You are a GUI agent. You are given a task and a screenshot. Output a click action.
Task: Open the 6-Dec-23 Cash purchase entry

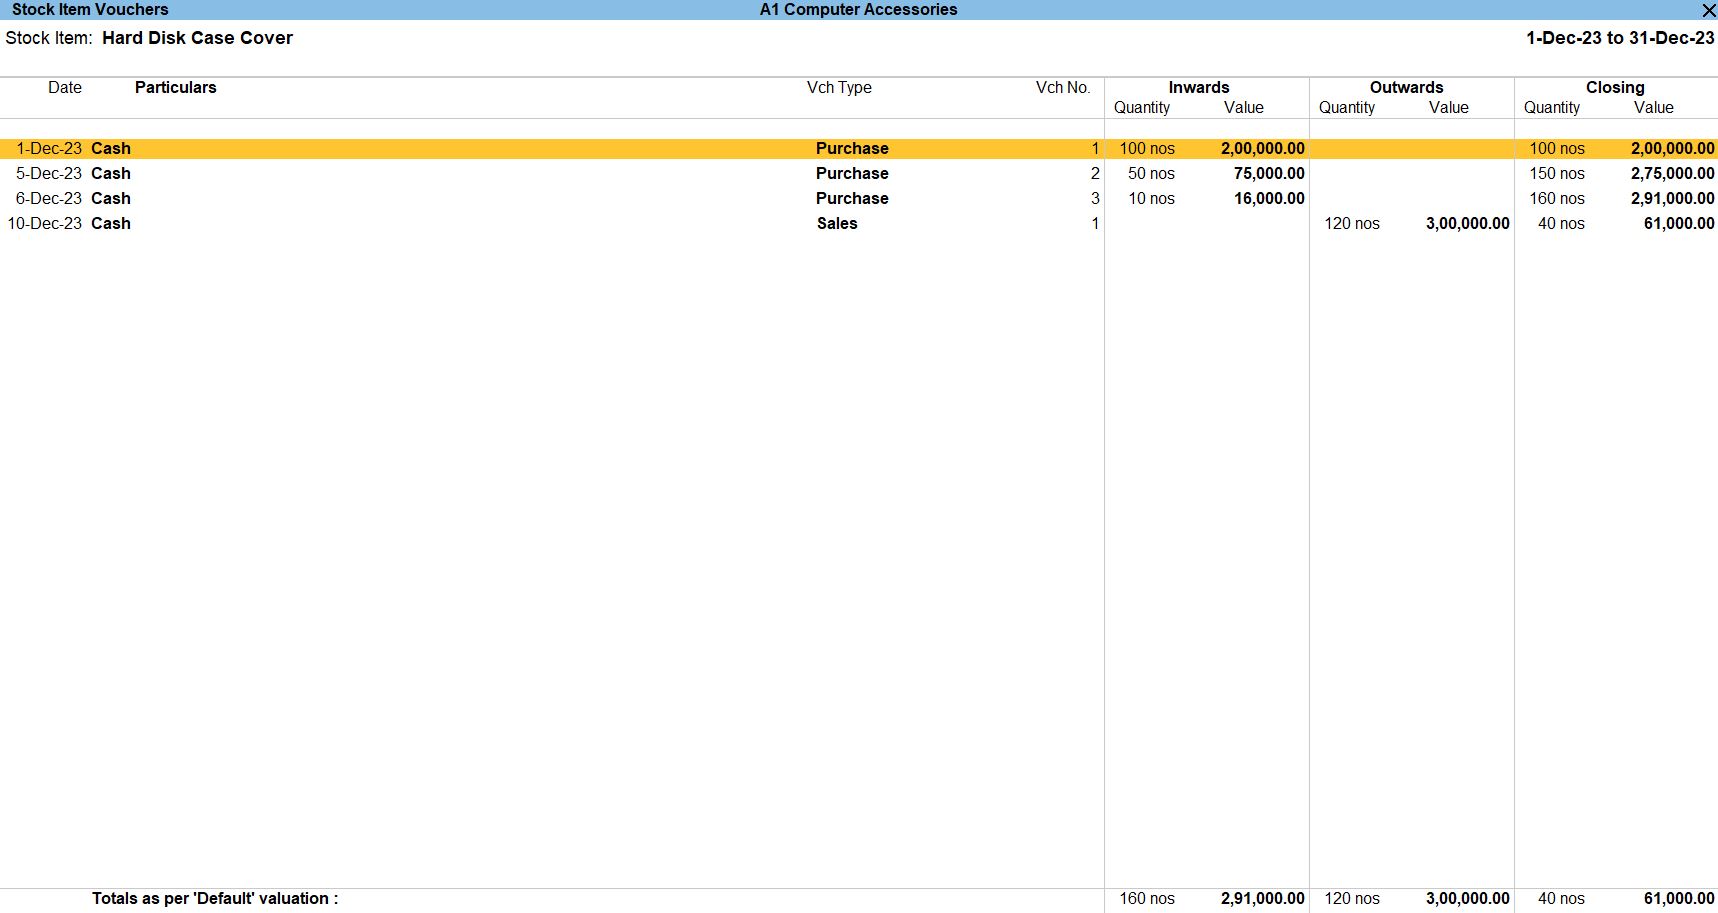(111, 198)
